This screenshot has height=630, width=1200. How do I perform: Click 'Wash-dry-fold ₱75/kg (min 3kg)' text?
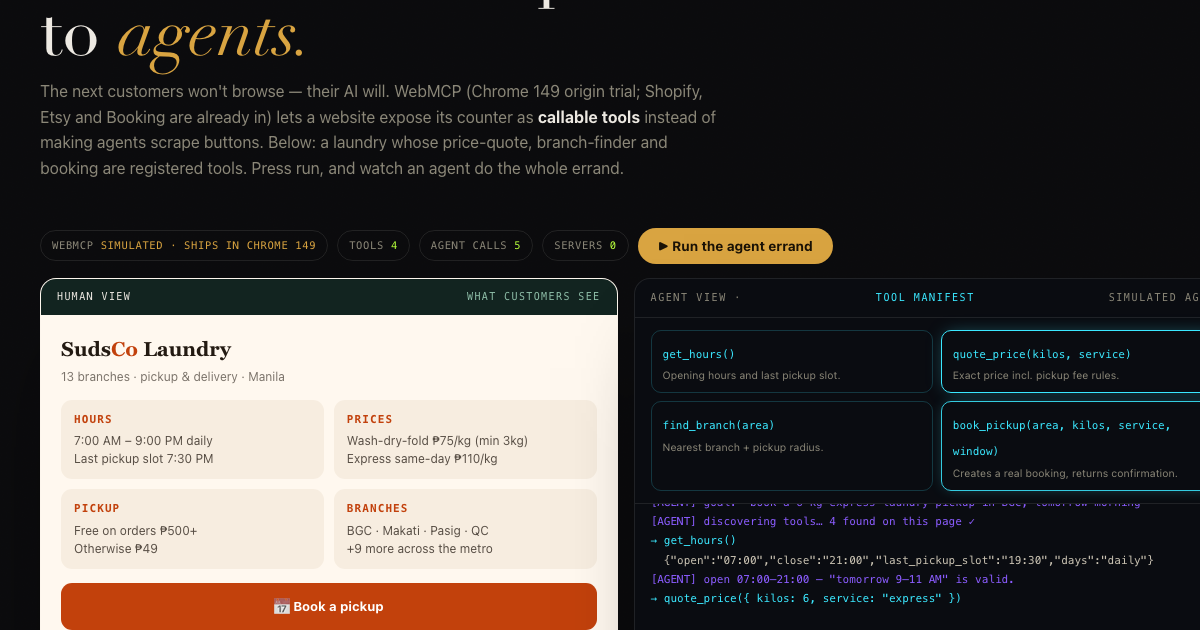coord(437,441)
